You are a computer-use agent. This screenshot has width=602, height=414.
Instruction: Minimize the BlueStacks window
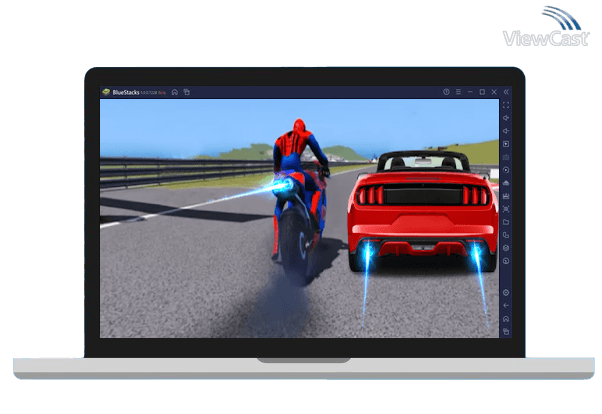pos(470,92)
